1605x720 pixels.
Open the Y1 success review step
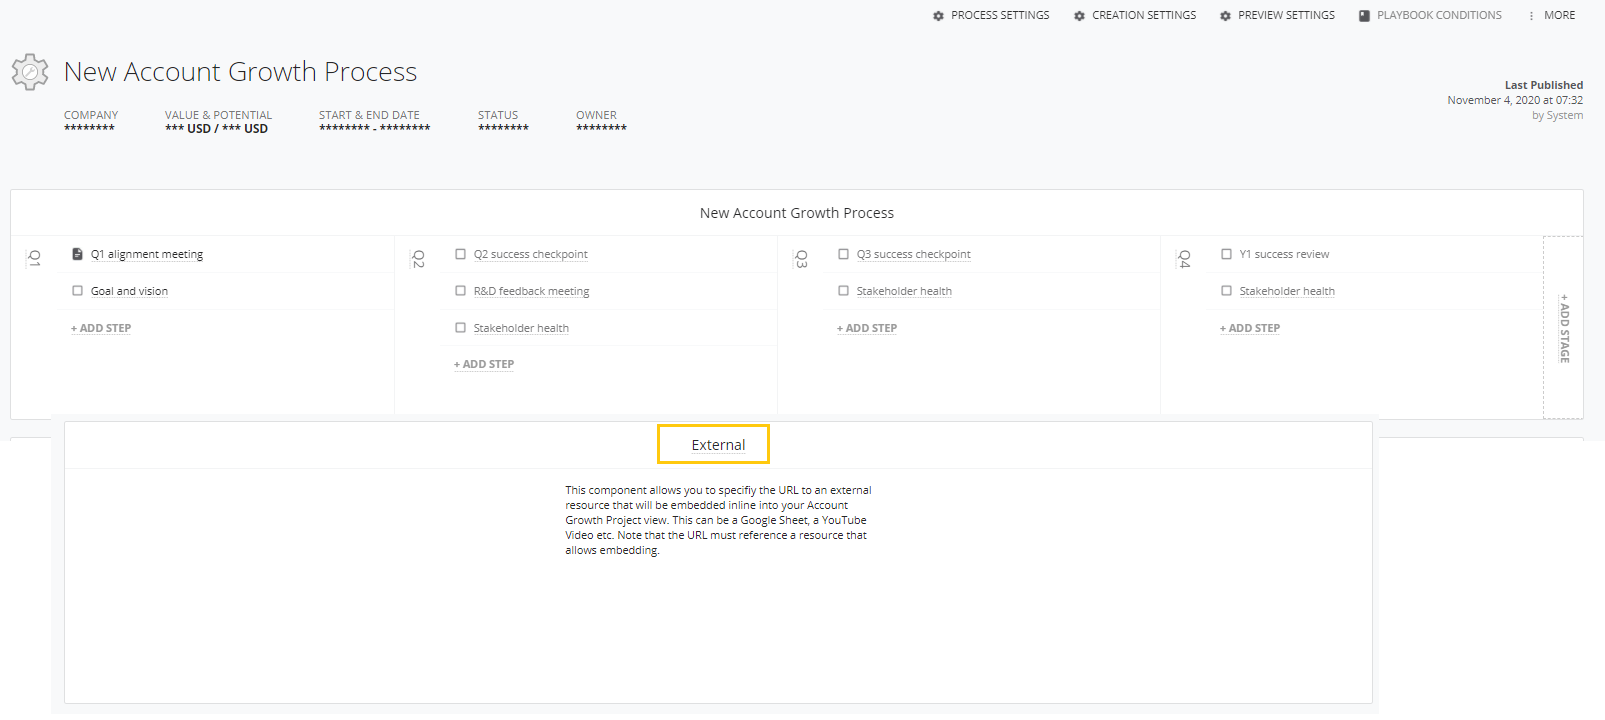pyautogui.click(x=1284, y=254)
